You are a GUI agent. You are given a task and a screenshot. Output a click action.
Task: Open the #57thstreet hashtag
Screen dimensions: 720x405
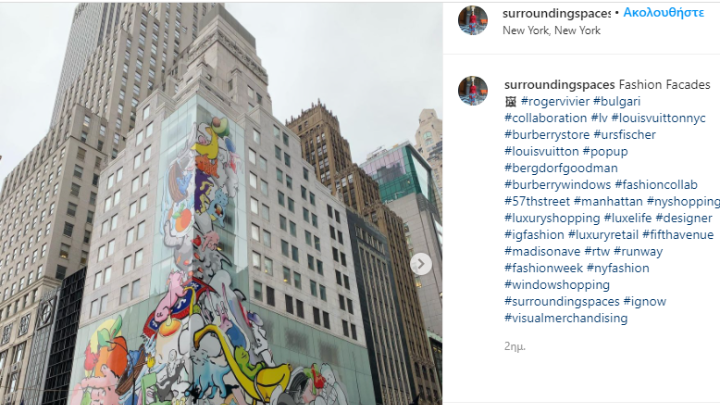point(537,202)
